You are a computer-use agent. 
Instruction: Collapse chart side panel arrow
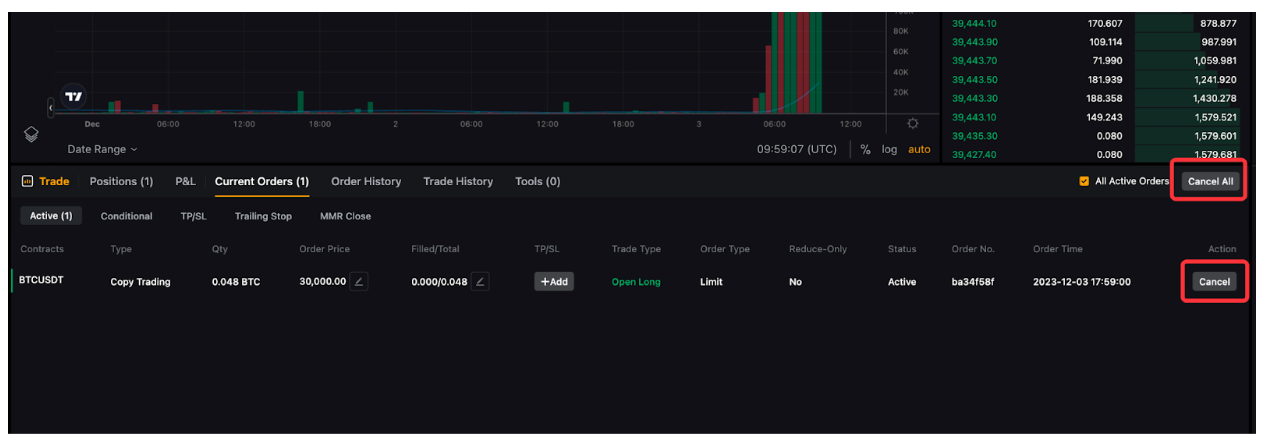(51, 107)
